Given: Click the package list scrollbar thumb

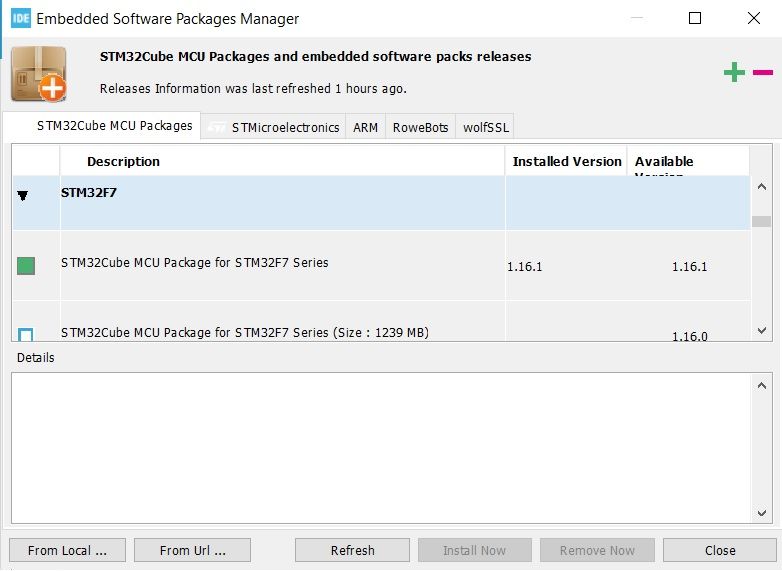Looking at the screenshot, I should click(x=762, y=221).
